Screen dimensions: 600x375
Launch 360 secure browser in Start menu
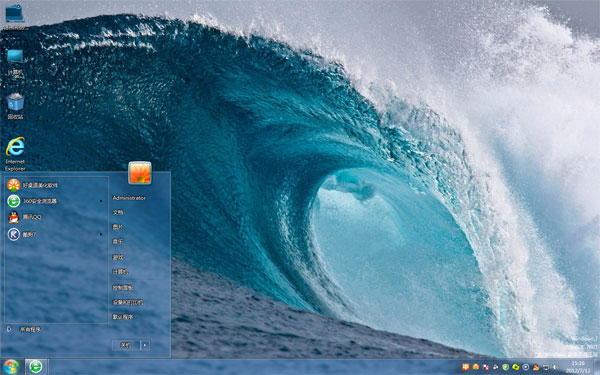32,201
